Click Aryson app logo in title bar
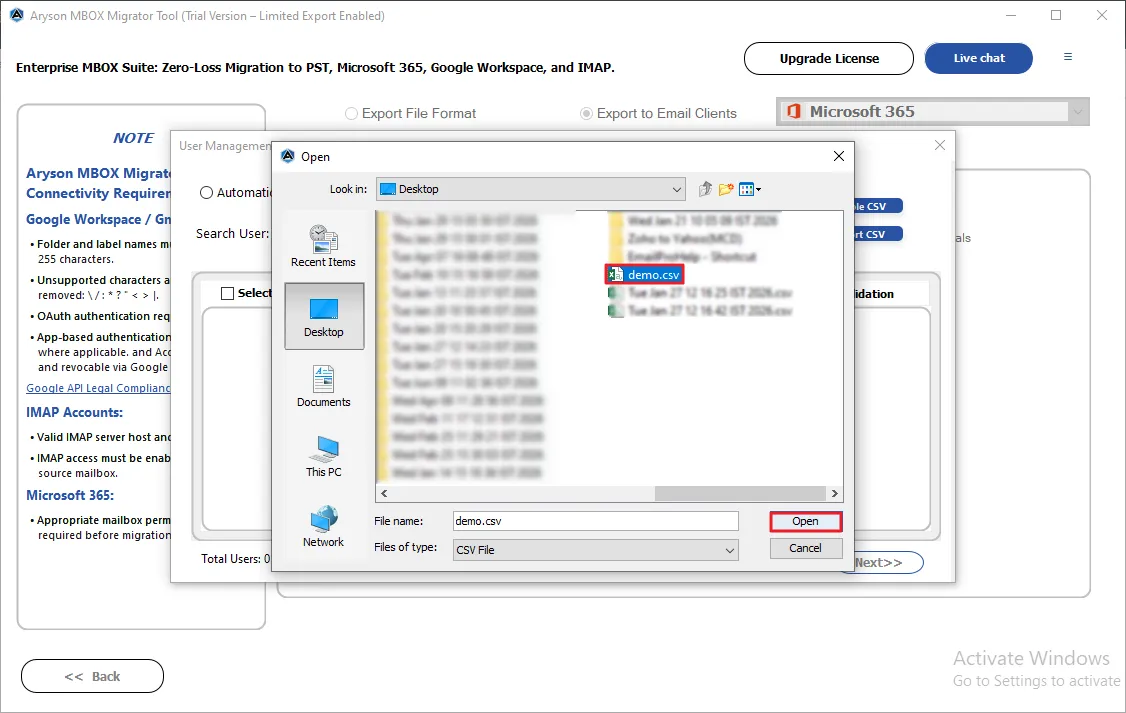The width and height of the screenshot is (1126, 713). (x=17, y=15)
